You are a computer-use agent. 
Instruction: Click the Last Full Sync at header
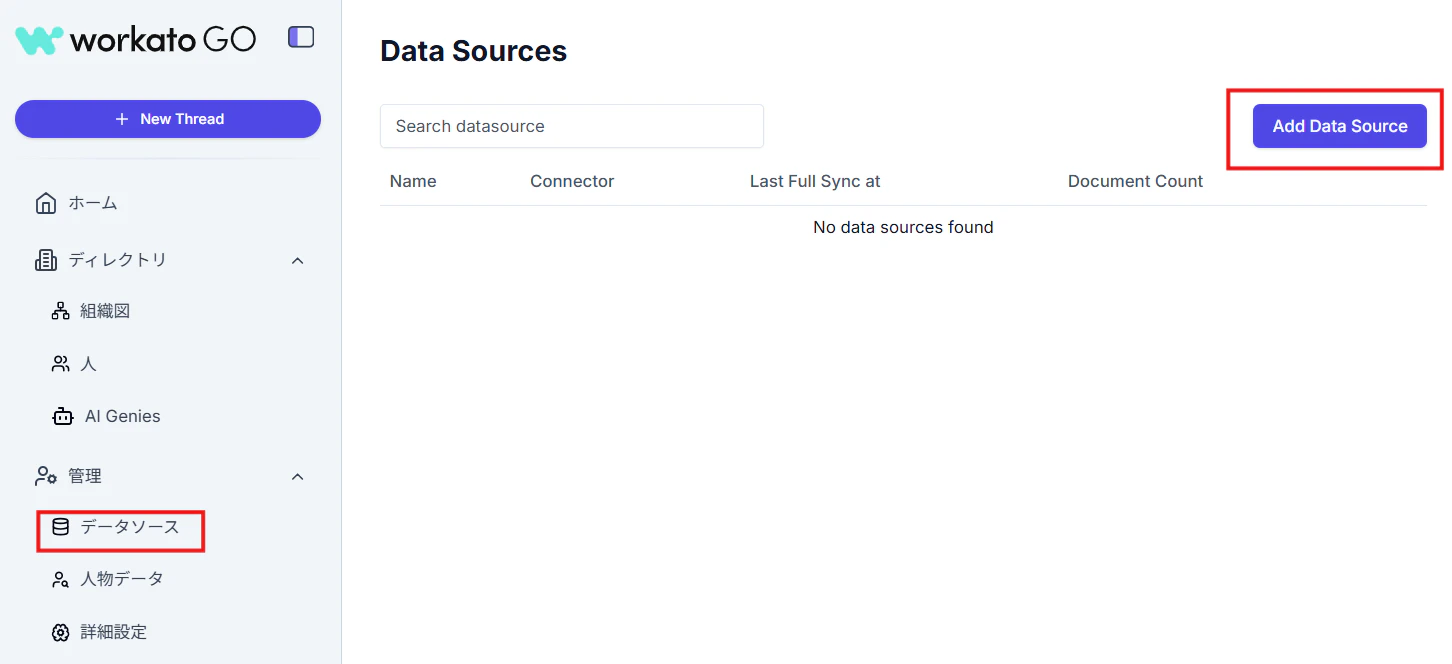(815, 181)
